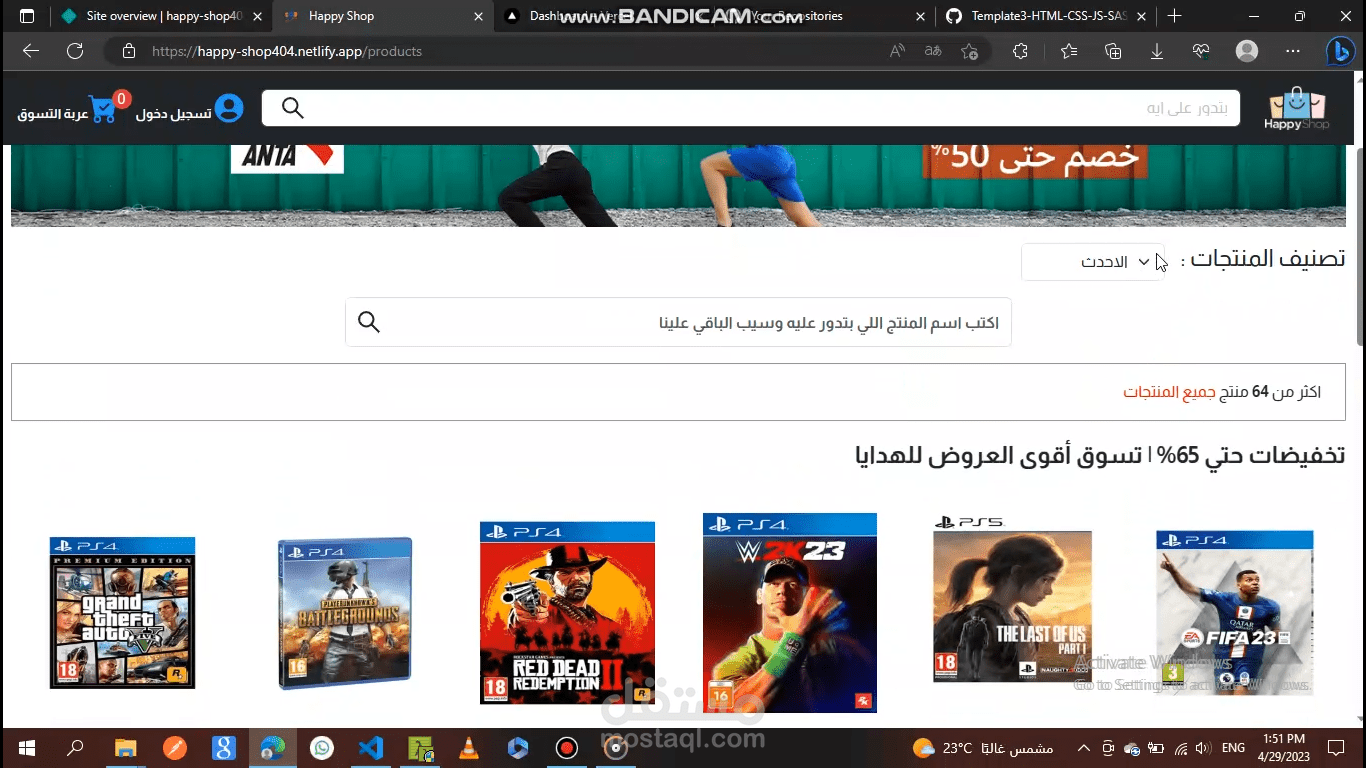Open browser essentials heart icon
Viewport: 1366px width, 768px height.
(x=1201, y=51)
